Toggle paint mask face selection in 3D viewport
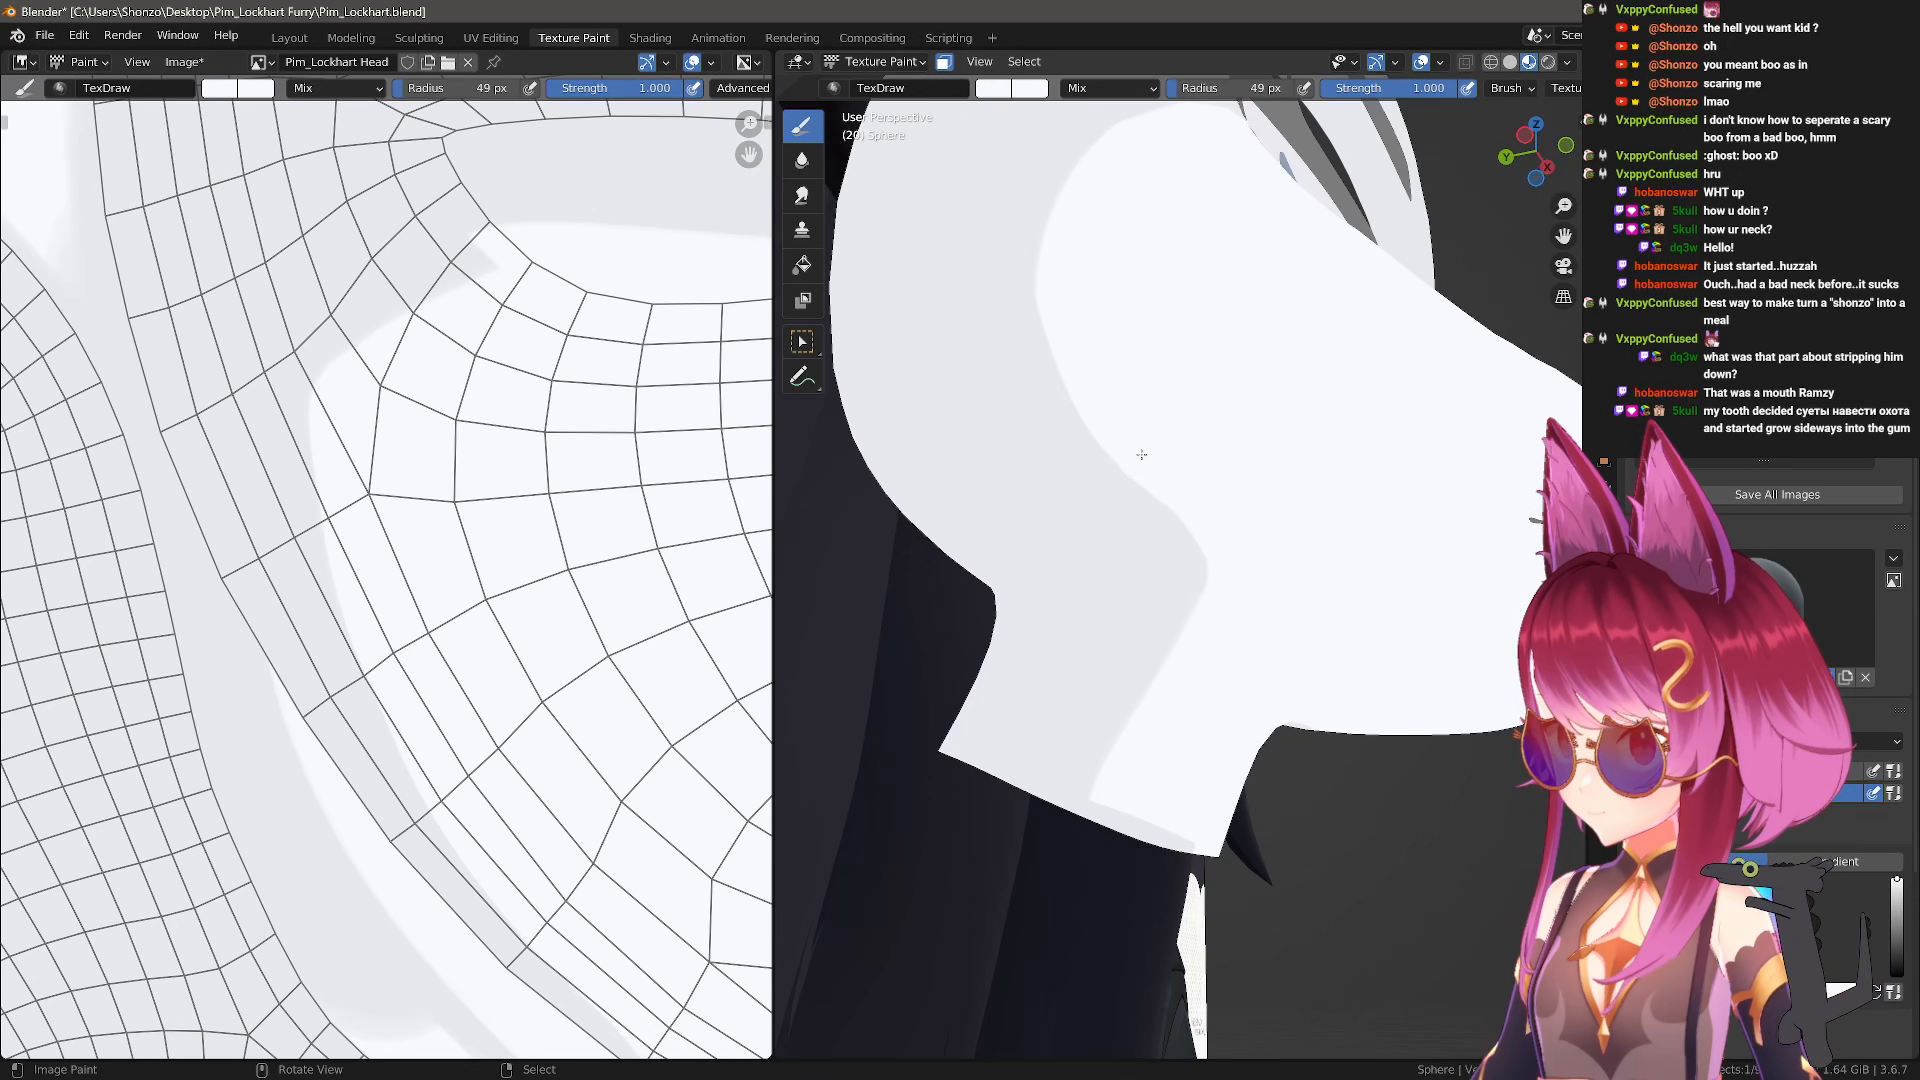Screen dimensions: 1920x1080 944,62
